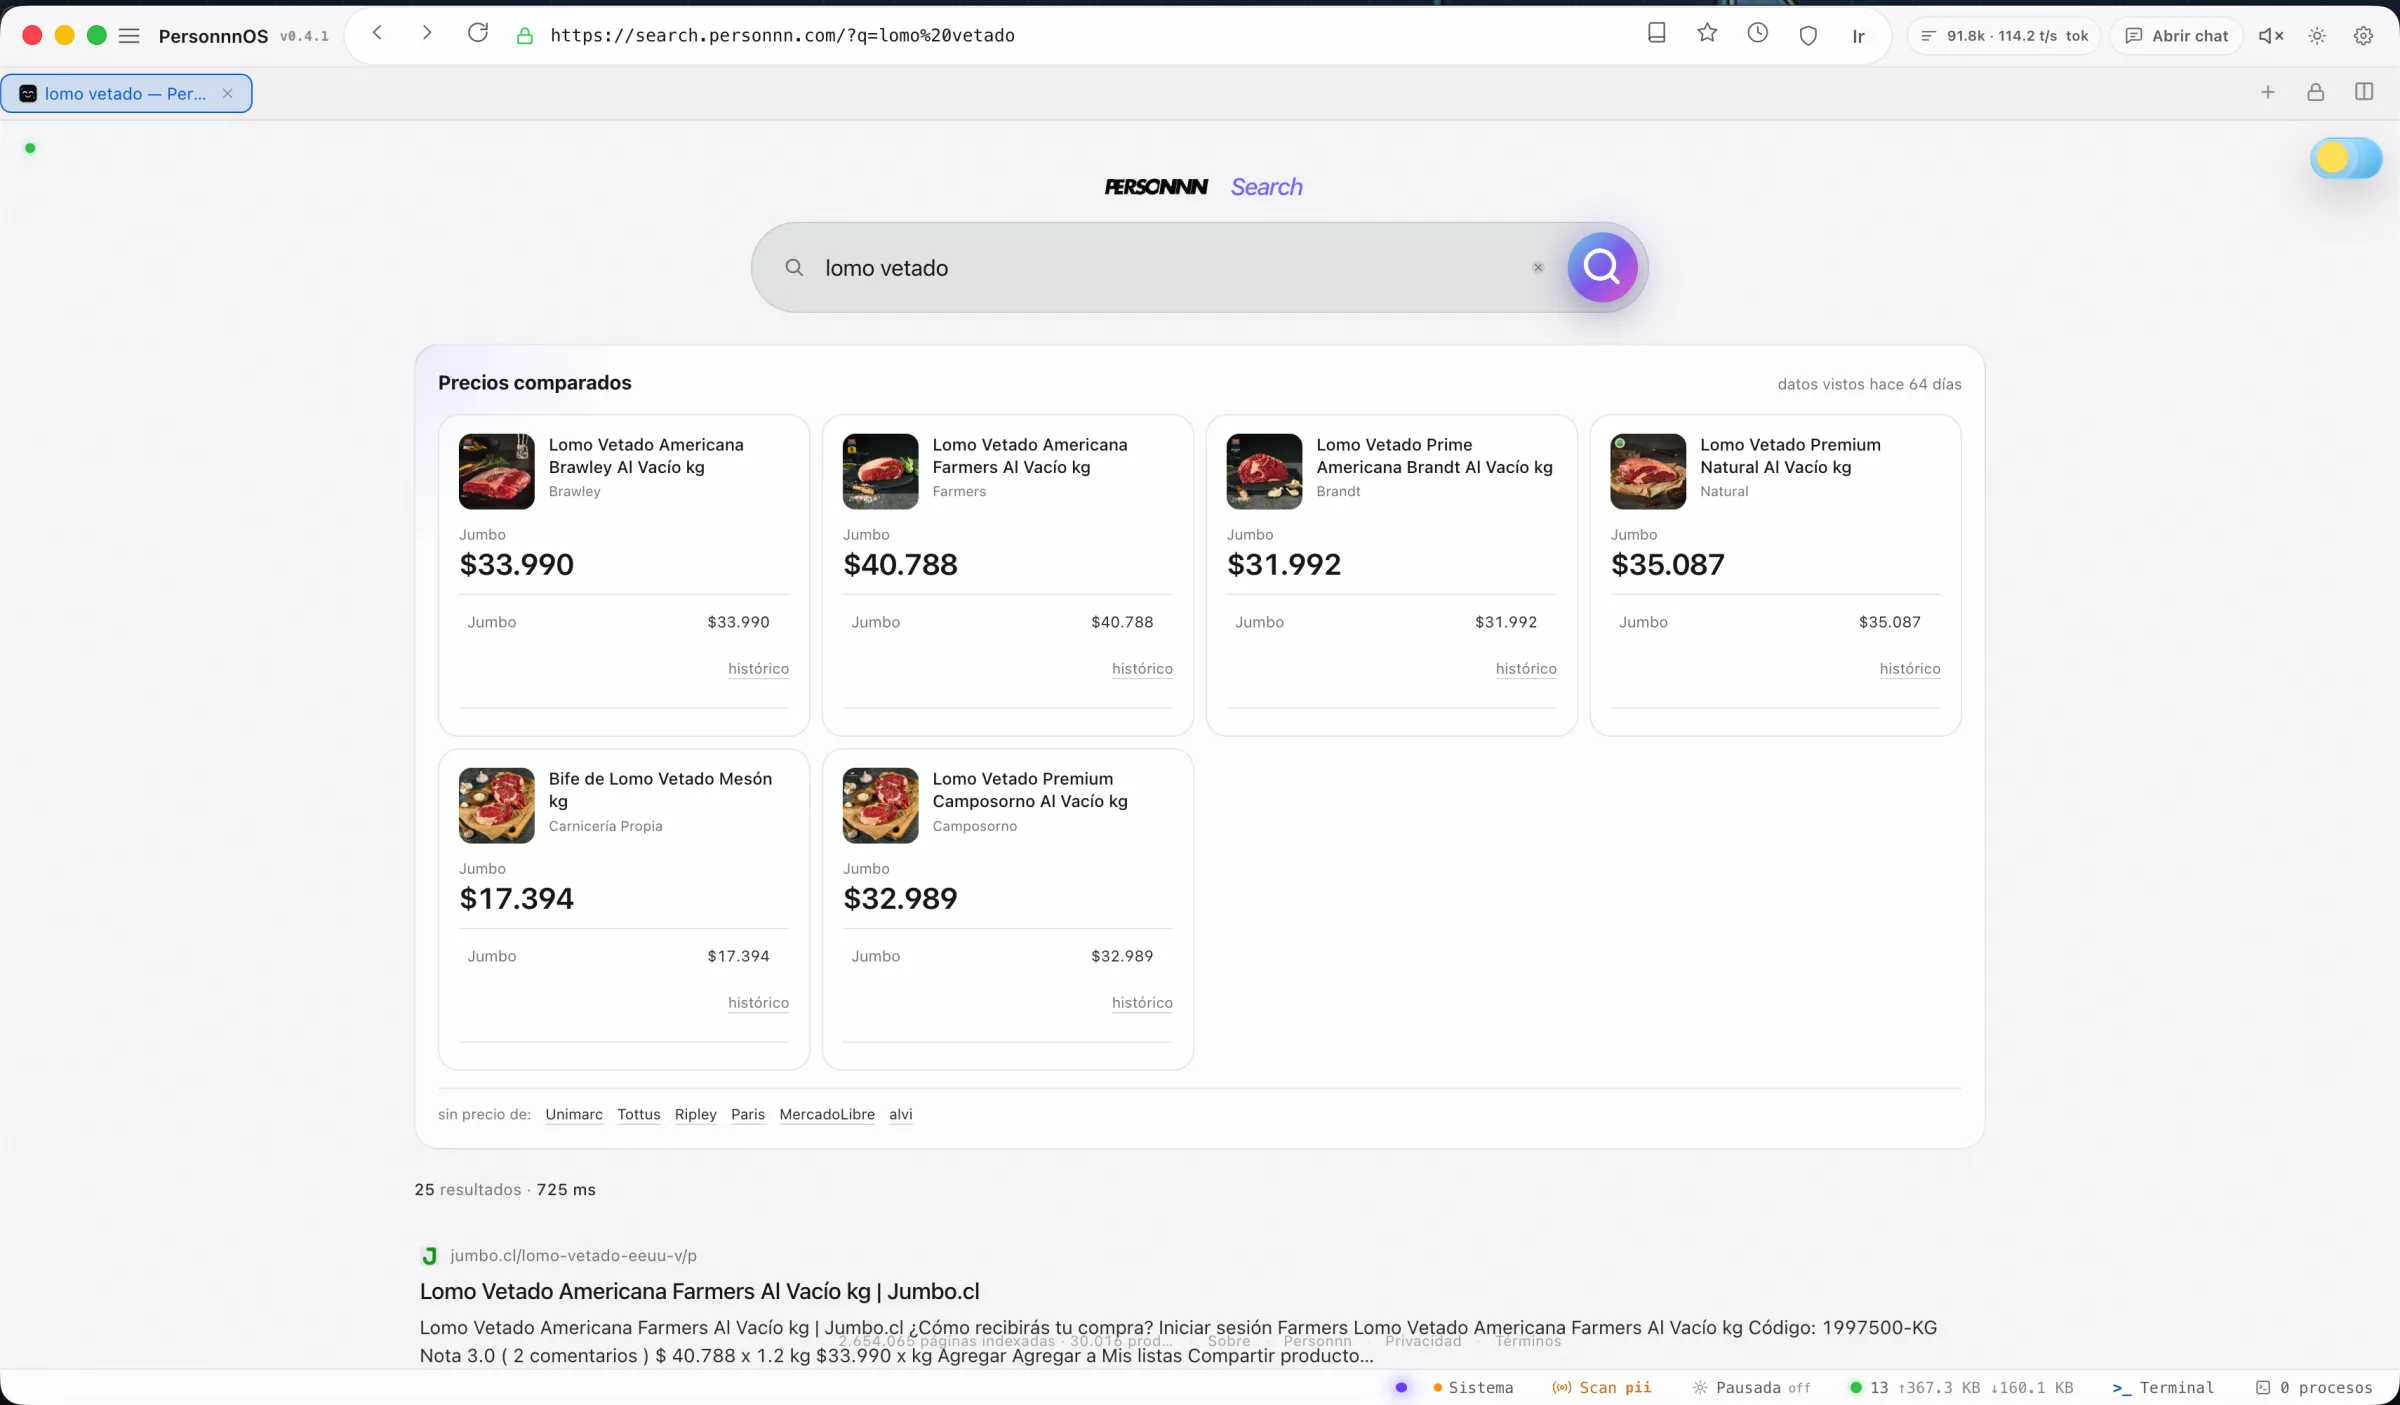Image resolution: width=2400 pixels, height=1405 pixels.
Task: Click the lock icon in the tab bar
Action: coord(2315,92)
